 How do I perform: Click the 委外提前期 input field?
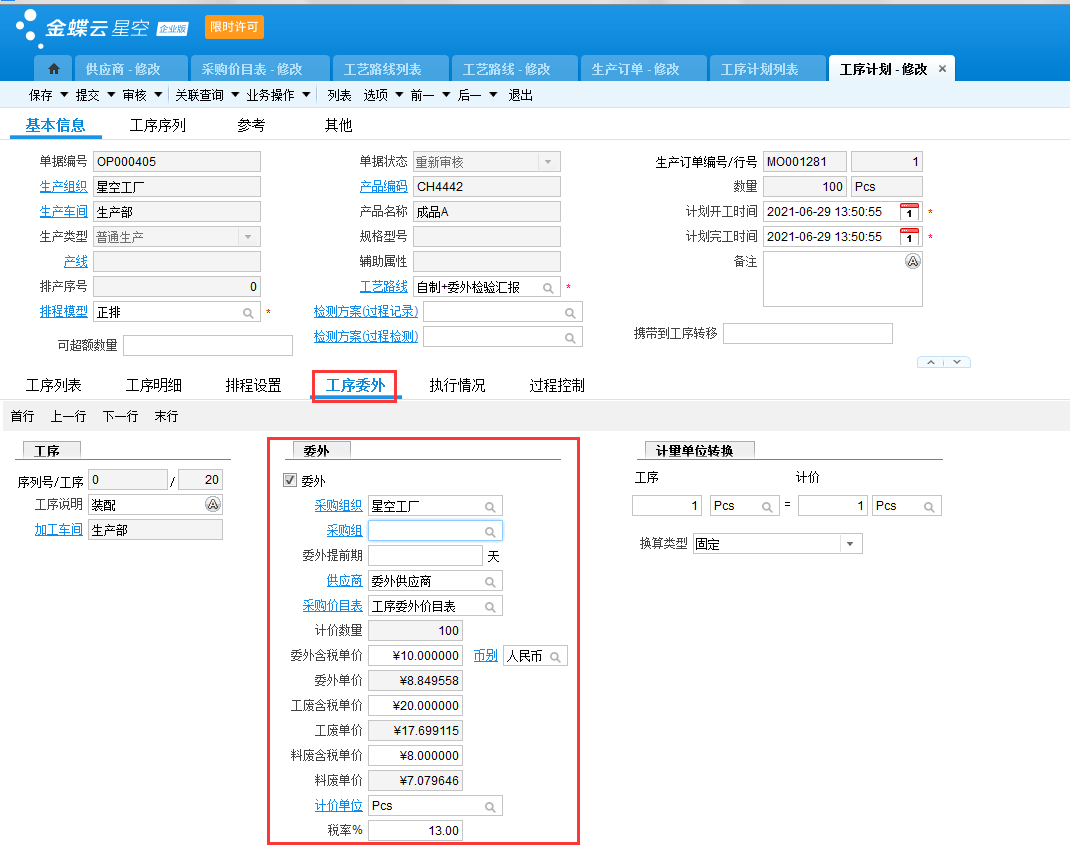pyautogui.click(x=425, y=555)
